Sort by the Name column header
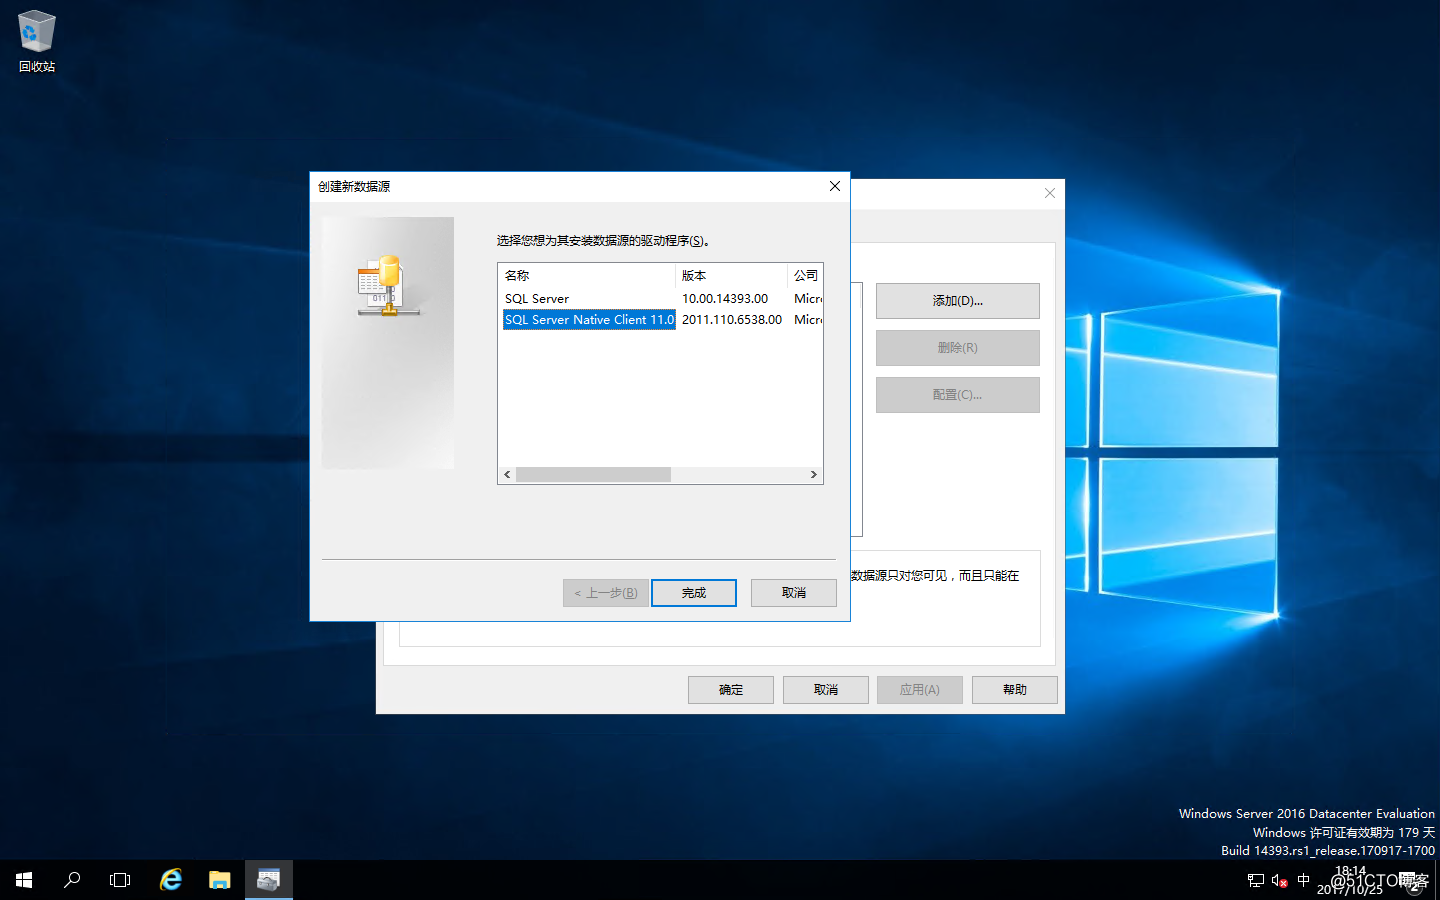 (587, 275)
